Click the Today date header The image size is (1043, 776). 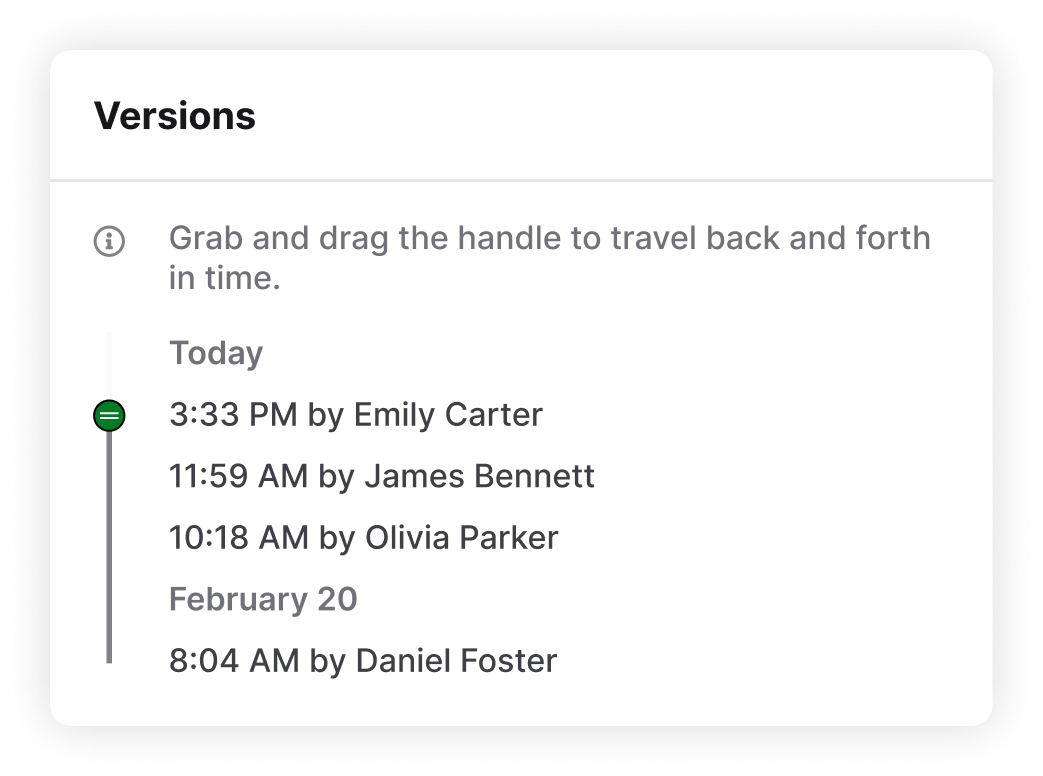(216, 353)
